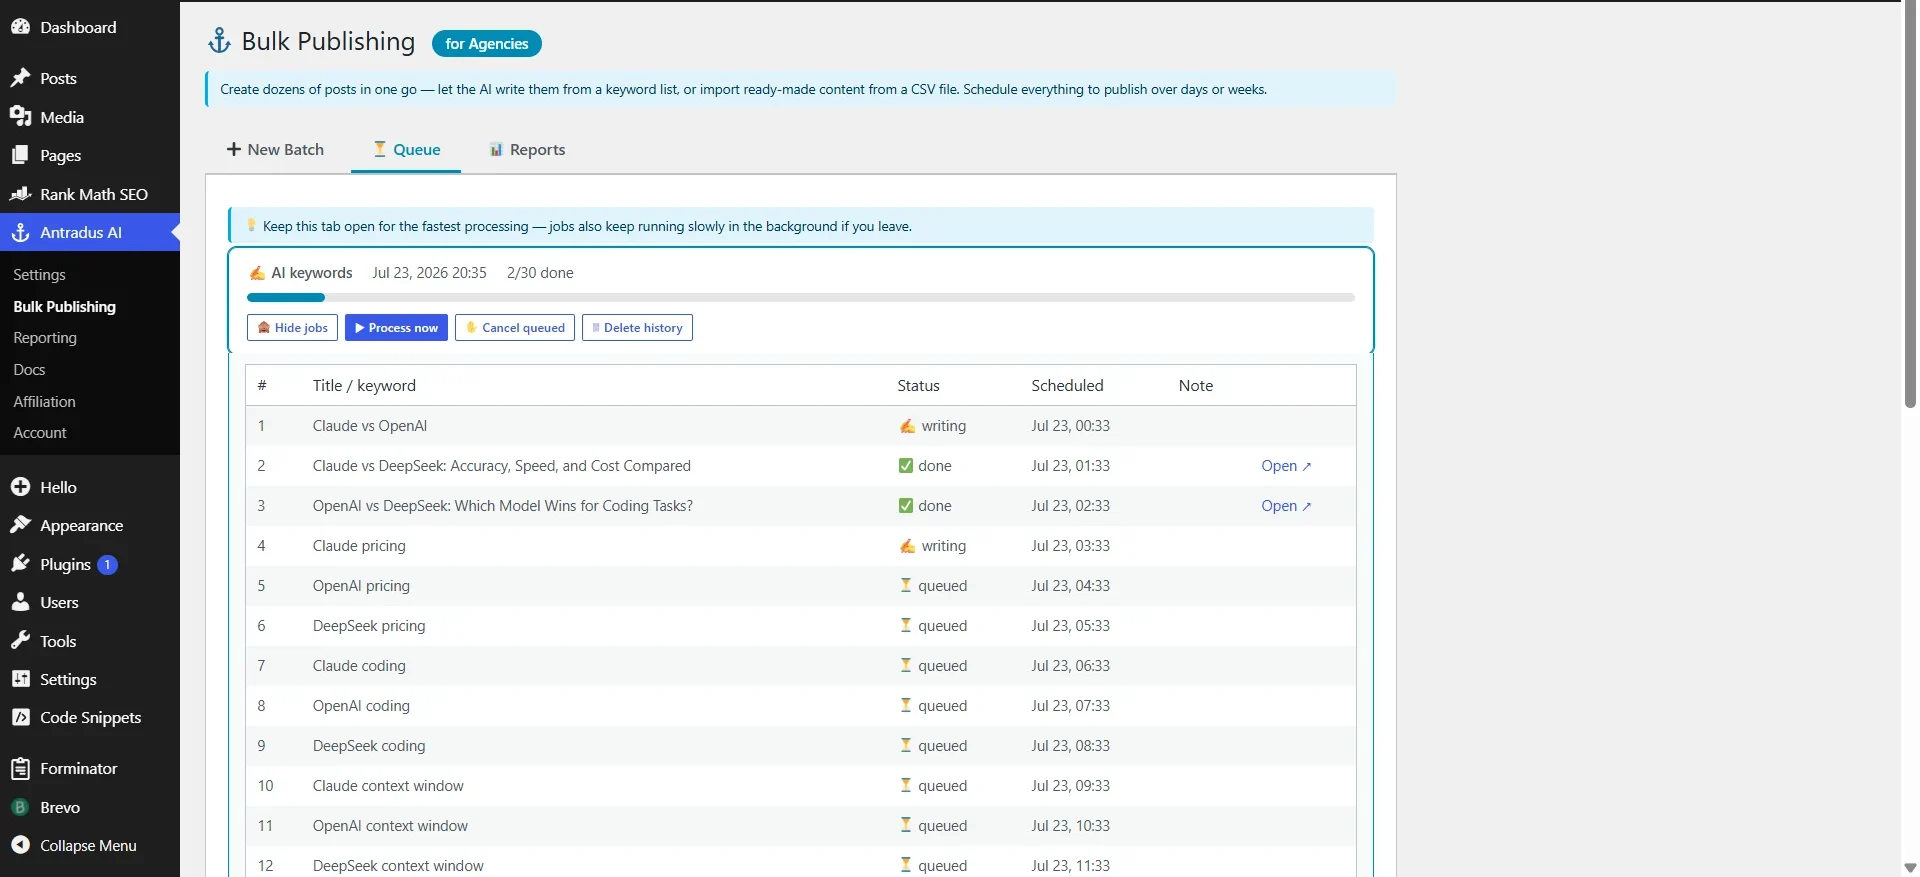Click the Forminator clipboard icon
Image resolution: width=1920 pixels, height=877 pixels.
[x=20, y=768]
